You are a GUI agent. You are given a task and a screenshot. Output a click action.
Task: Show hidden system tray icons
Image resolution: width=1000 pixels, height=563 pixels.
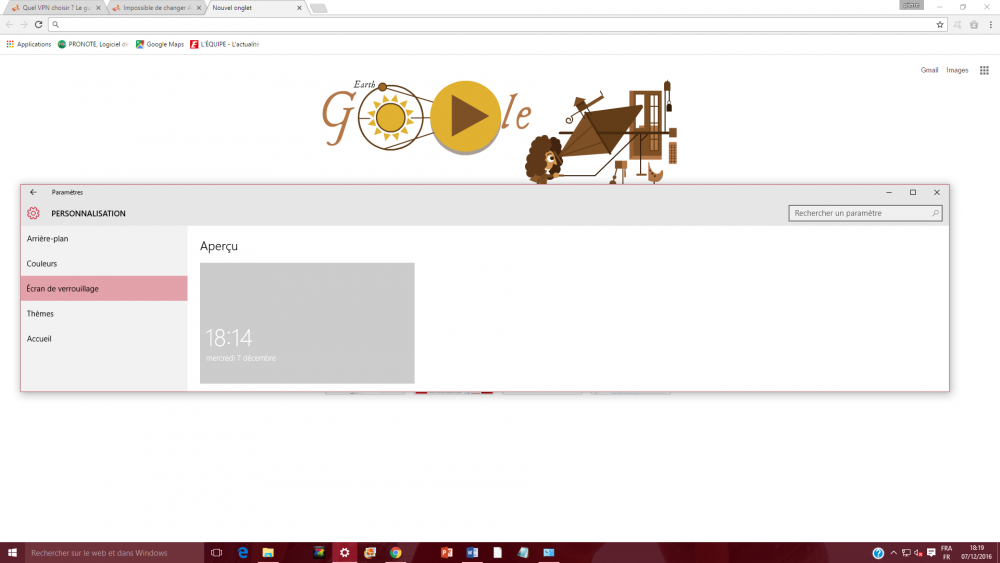(x=893, y=553)
